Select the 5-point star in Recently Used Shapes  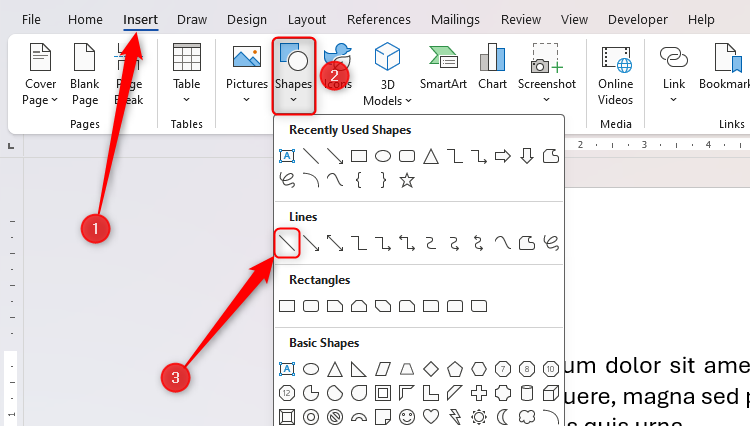pos(407,181)
